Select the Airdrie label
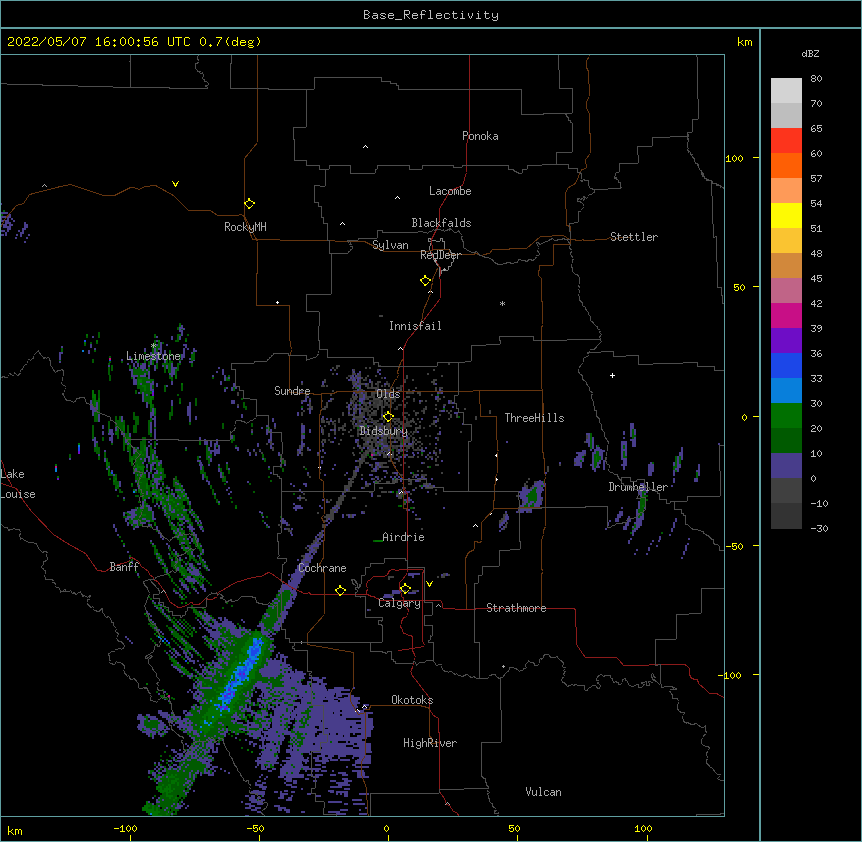Image resolution: width=862 pixels, height=842 pixels. 403,537
